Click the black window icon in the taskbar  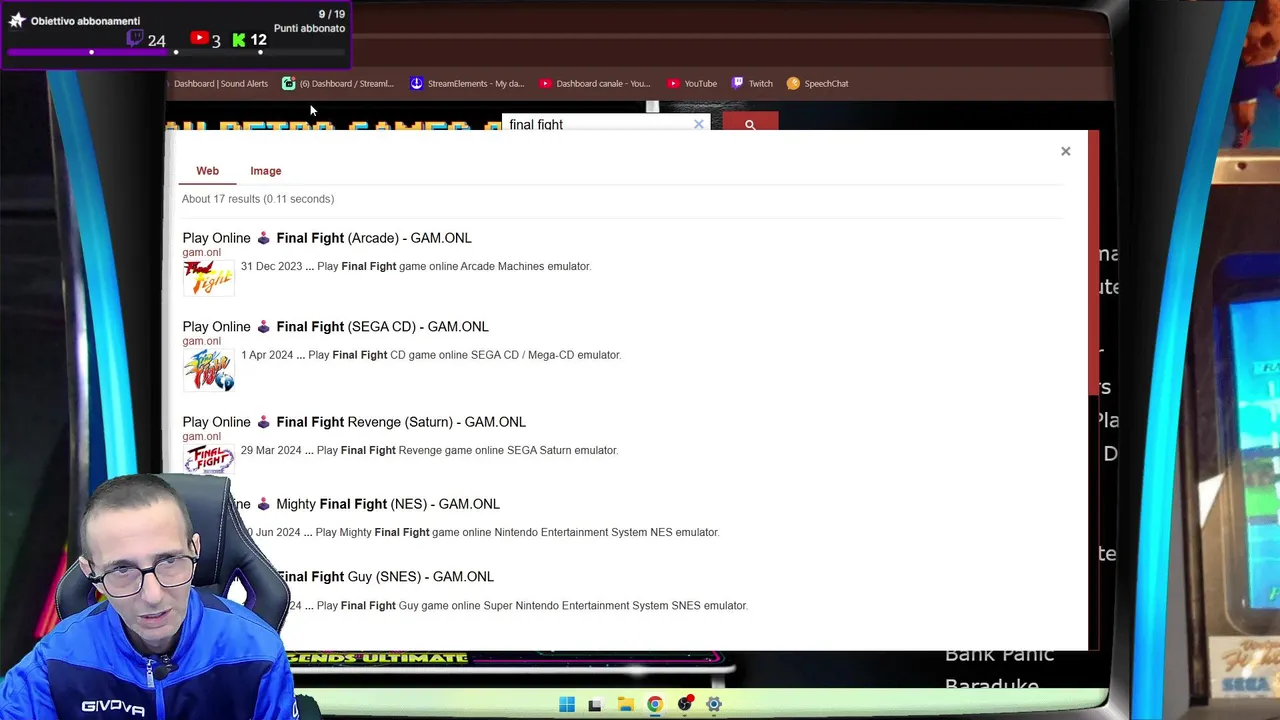pos(595,704)
